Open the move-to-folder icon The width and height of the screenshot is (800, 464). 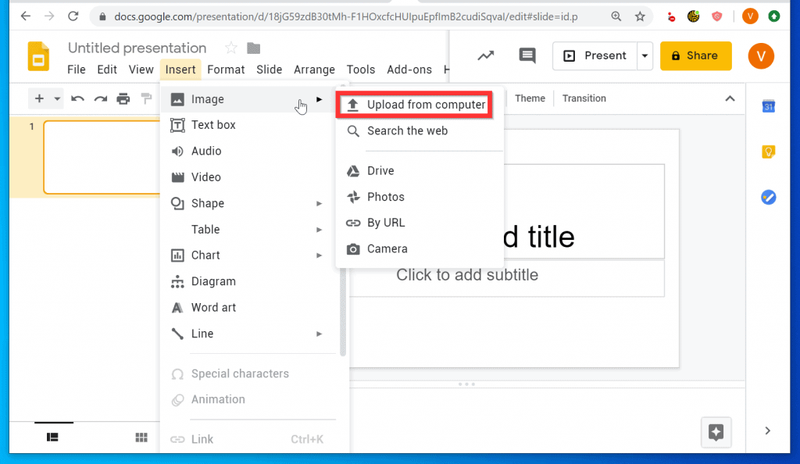[x=254, y=48]
